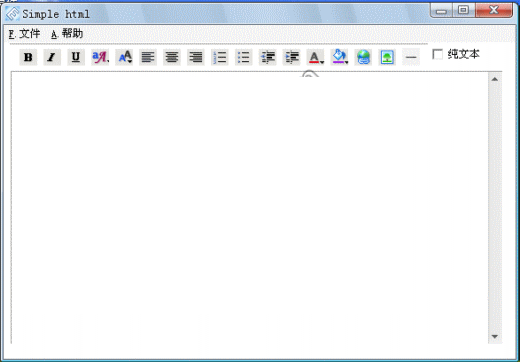Maximize the Simple html window
This screenshot has width=520, height=362.
[463, 11]
